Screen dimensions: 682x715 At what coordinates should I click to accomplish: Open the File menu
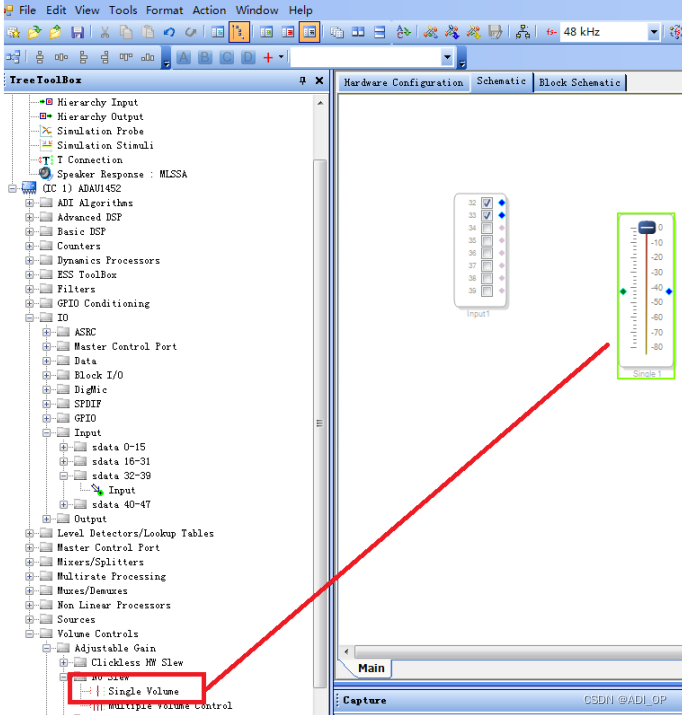(27, 10)
